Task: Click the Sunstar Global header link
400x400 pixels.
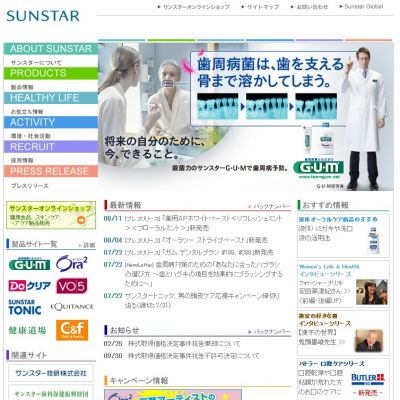Action: (x=361, y=6)
